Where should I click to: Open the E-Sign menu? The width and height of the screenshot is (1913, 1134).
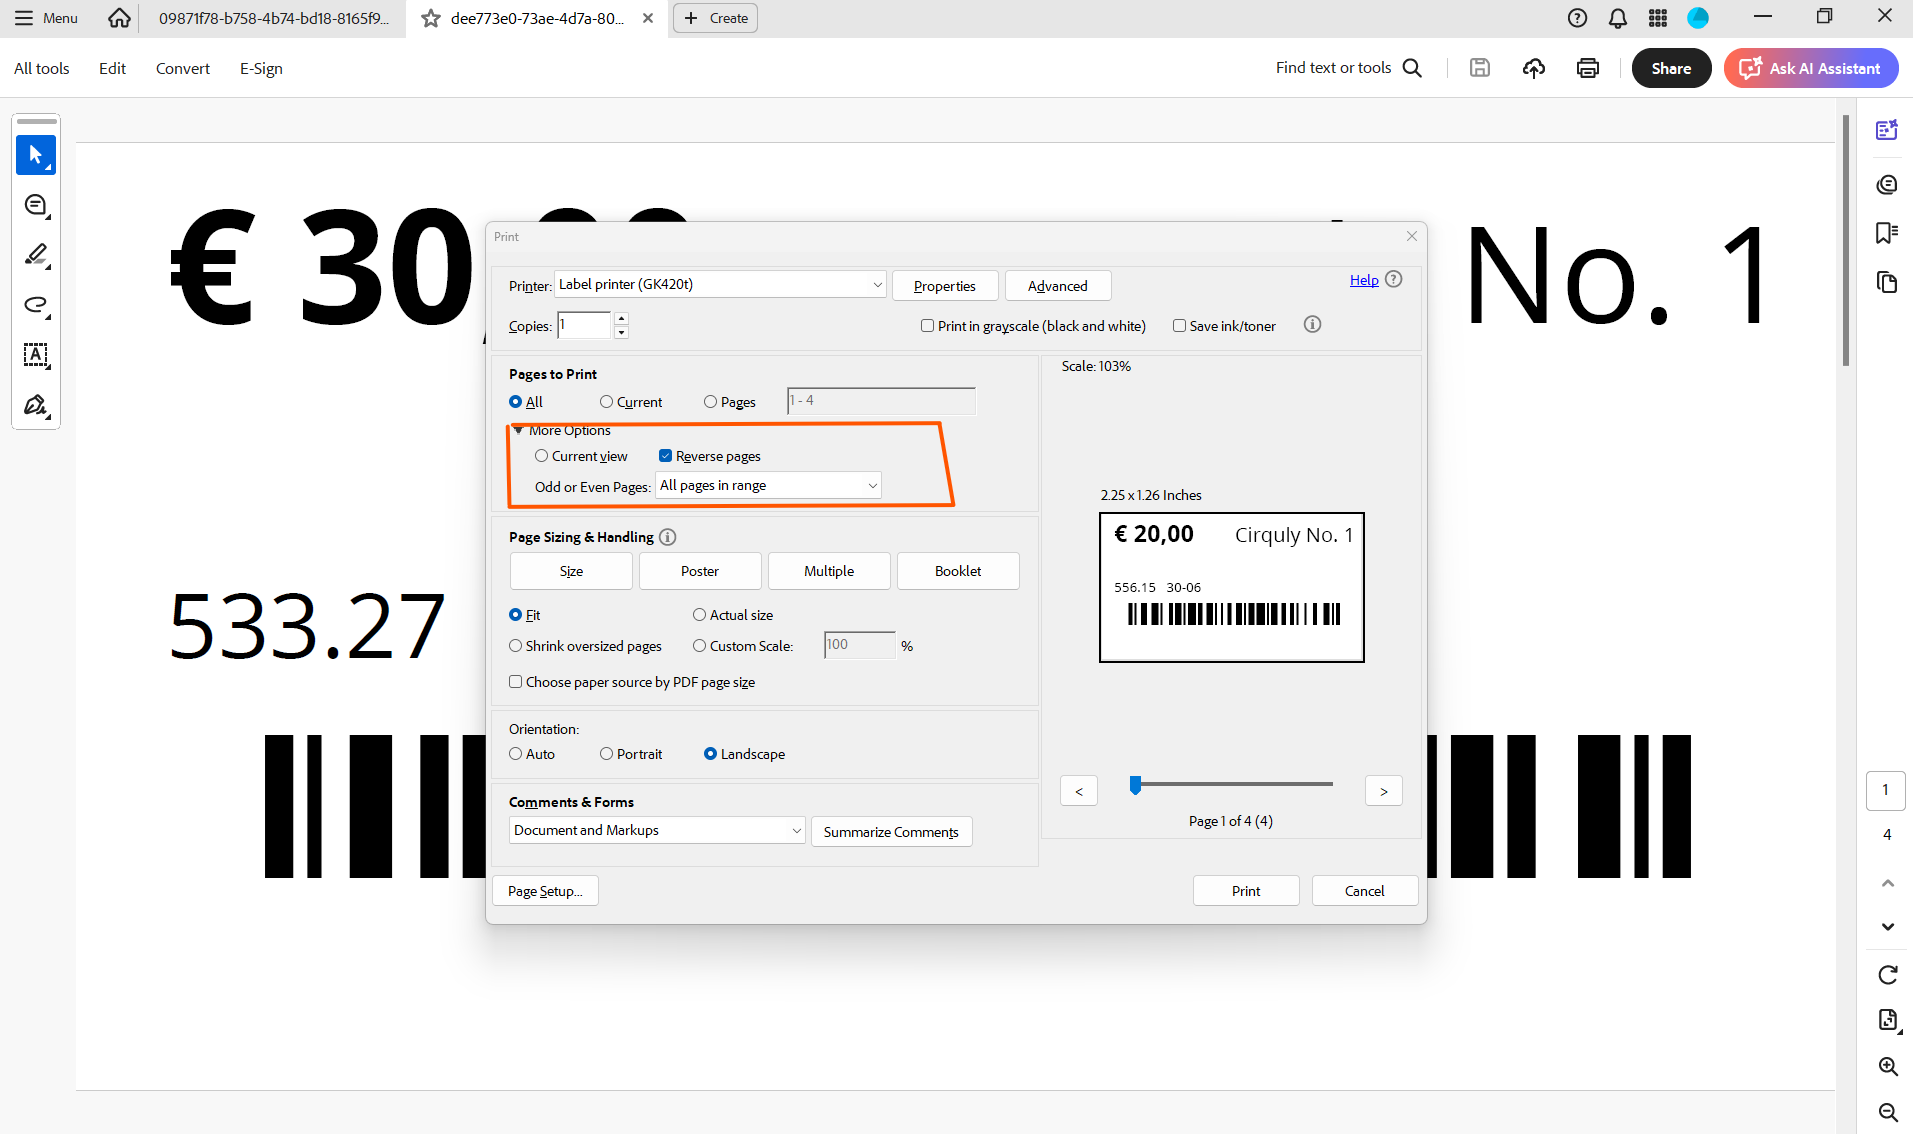[x=261, y=68]
